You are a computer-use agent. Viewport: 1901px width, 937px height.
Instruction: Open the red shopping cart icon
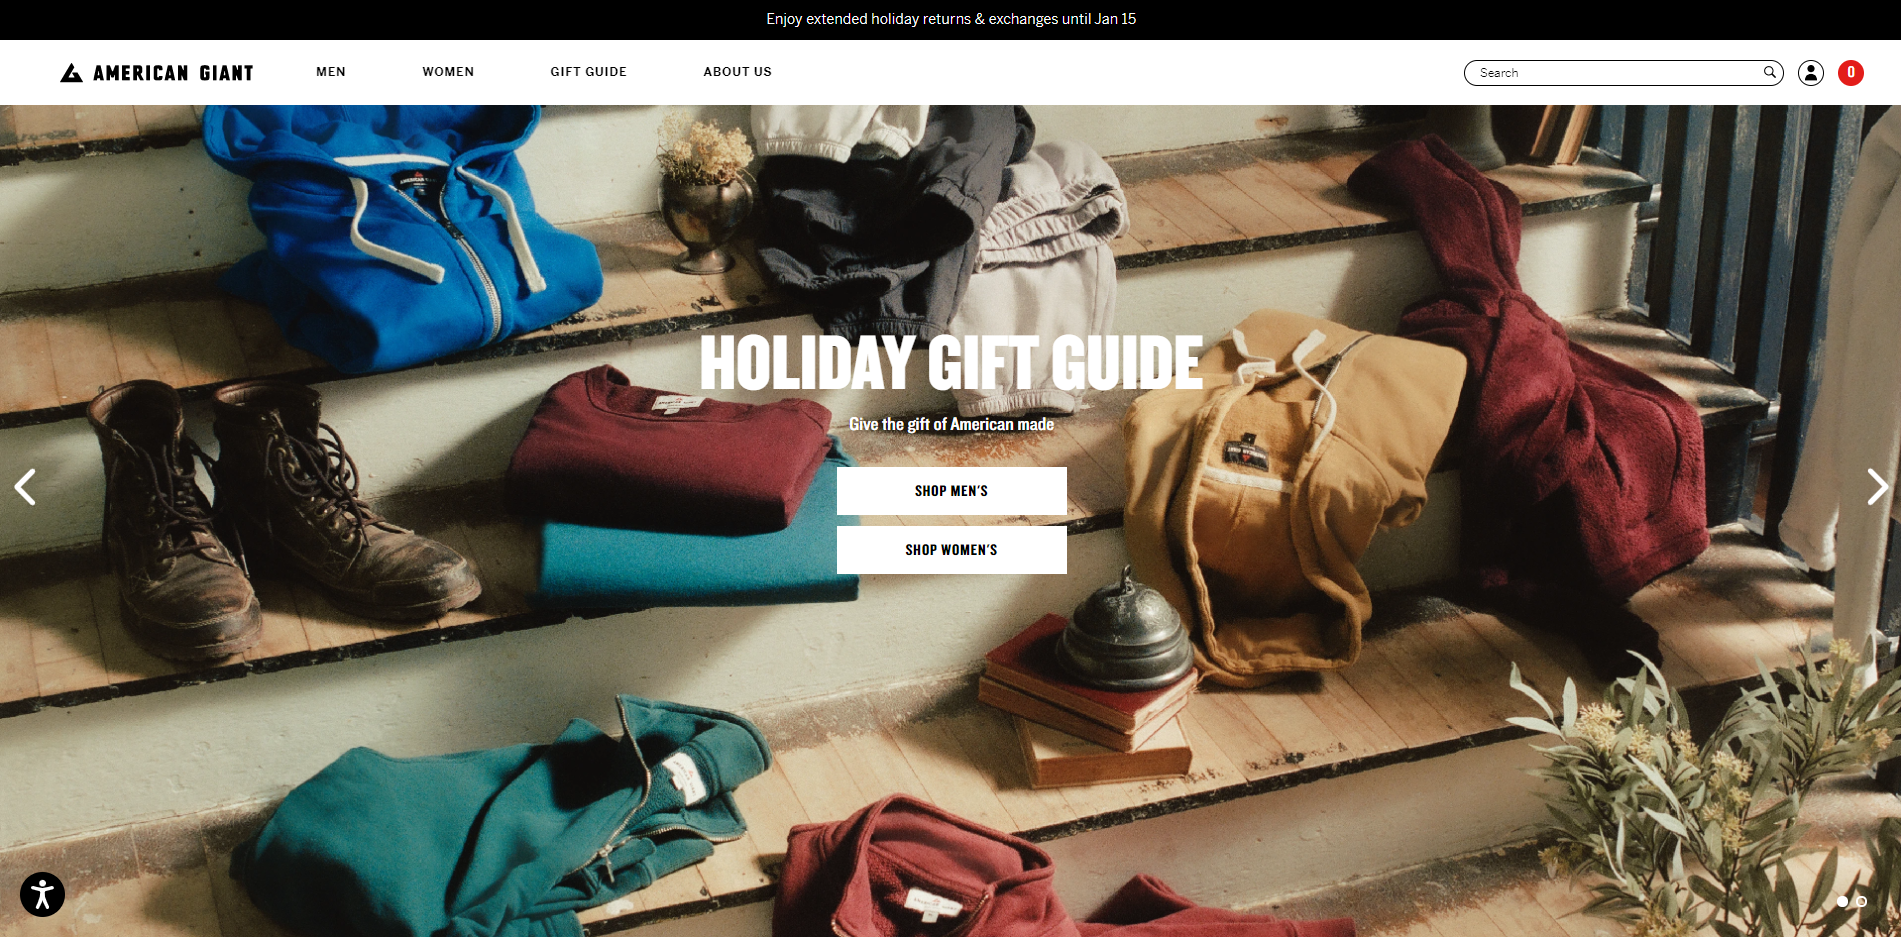point(1850,73)
